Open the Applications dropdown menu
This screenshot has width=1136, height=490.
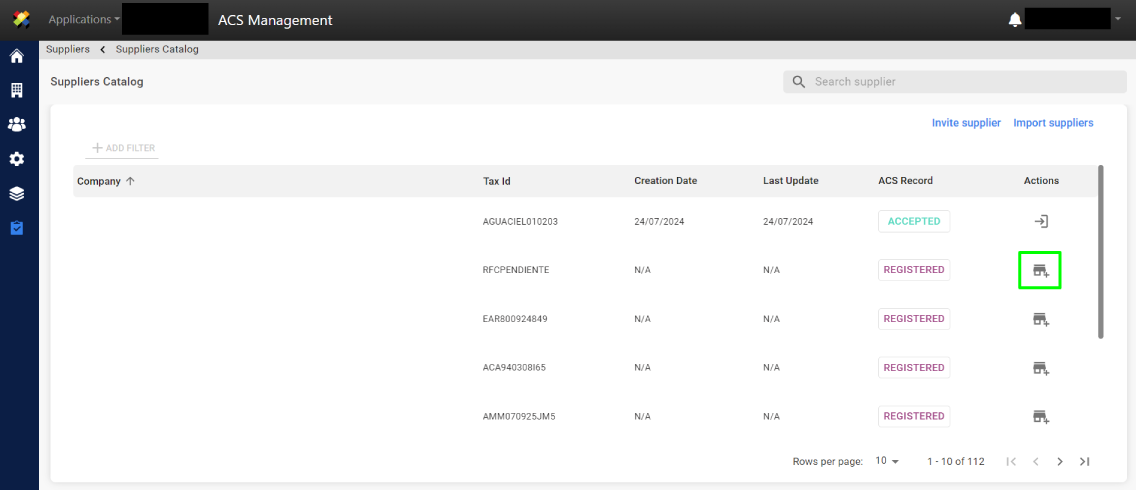(84, 20)
